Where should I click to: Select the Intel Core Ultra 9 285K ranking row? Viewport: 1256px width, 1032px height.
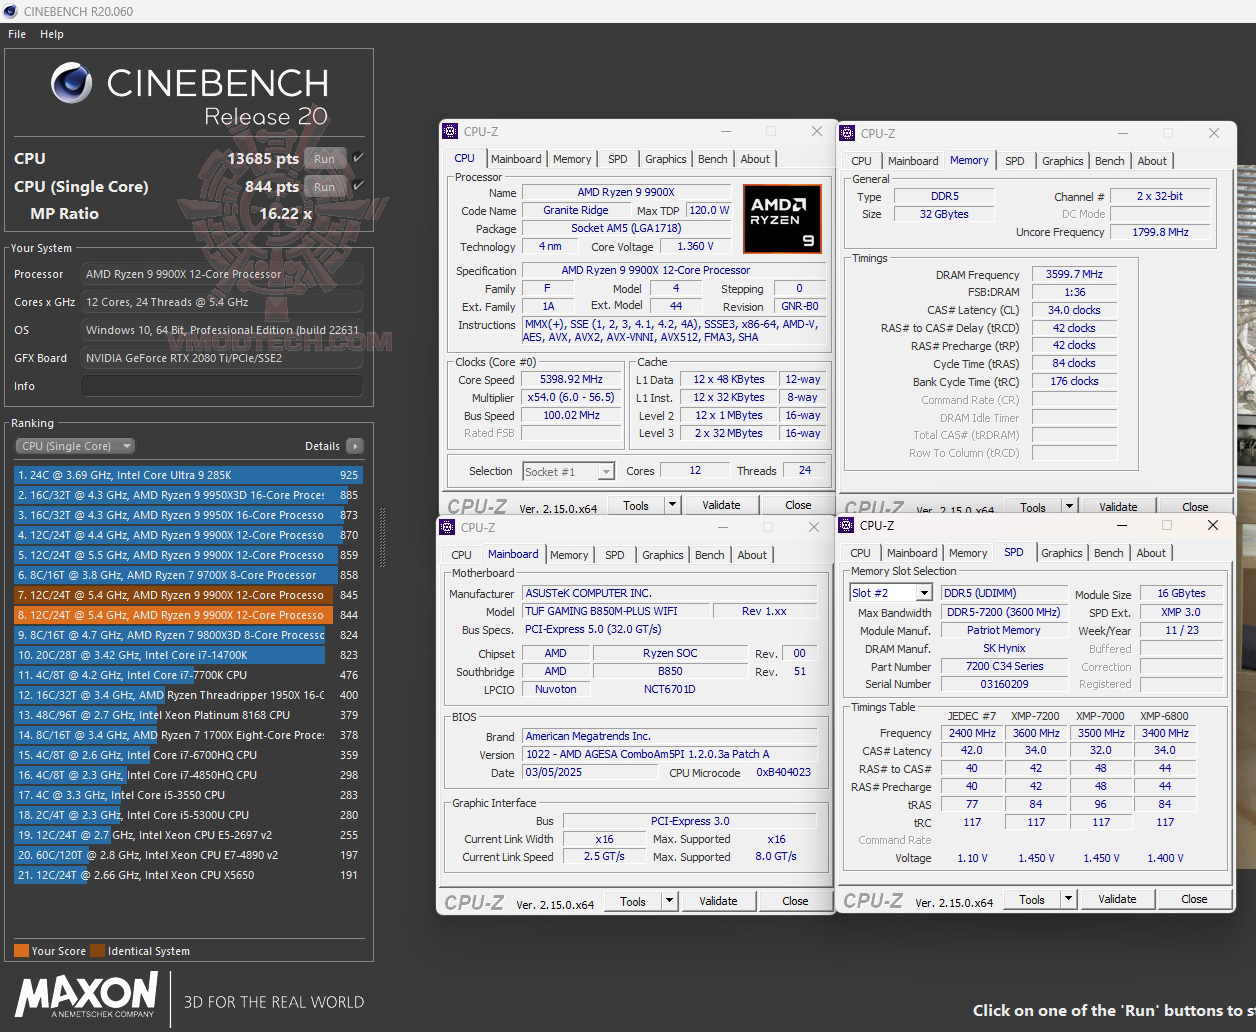(x=188, y=475)
